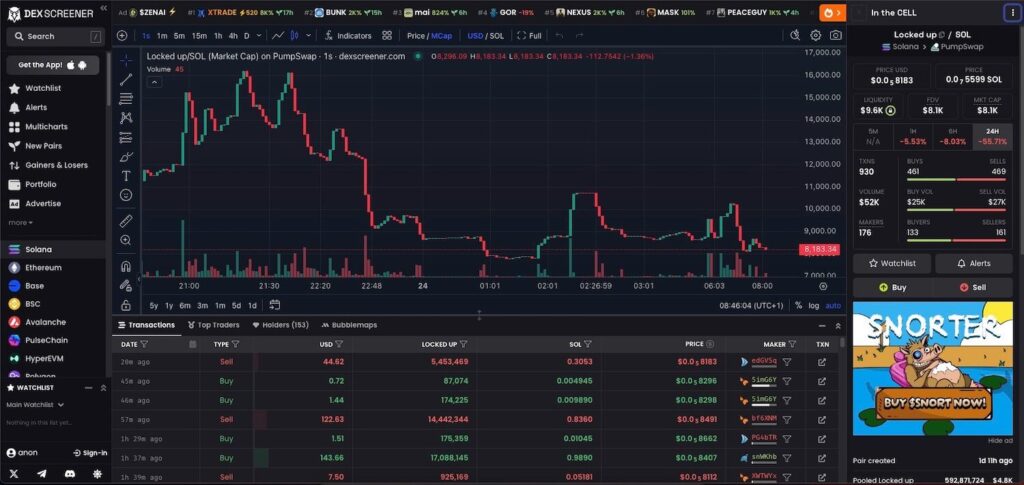Minimize the transactions panel dash icon

coord(822,325)
